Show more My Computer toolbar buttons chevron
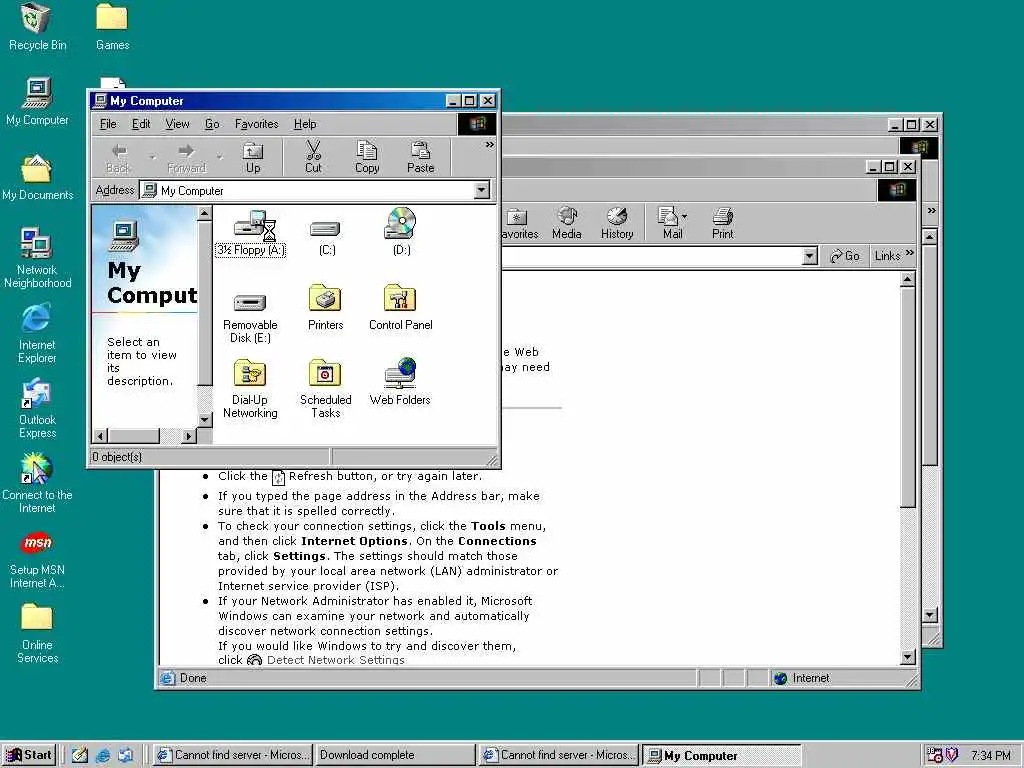Image resolution: width=1024 pixels, height=768 pixels. [x=489, y=145]
